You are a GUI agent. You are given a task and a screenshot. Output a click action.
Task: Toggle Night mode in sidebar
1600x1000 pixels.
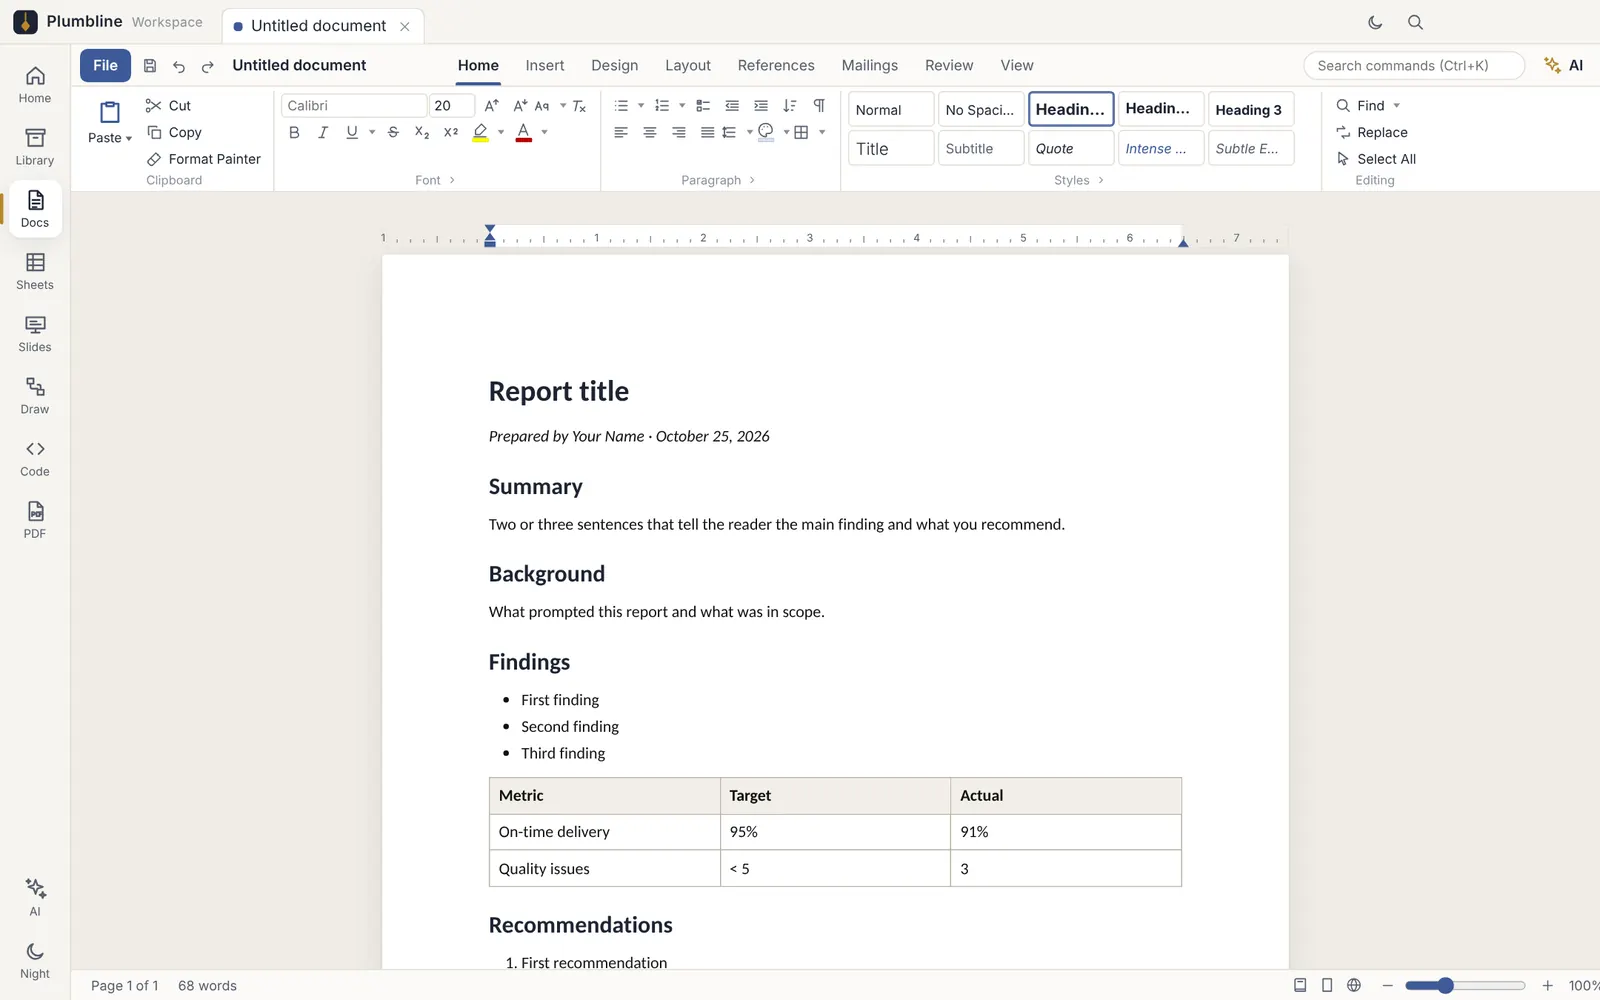point(35,960)
